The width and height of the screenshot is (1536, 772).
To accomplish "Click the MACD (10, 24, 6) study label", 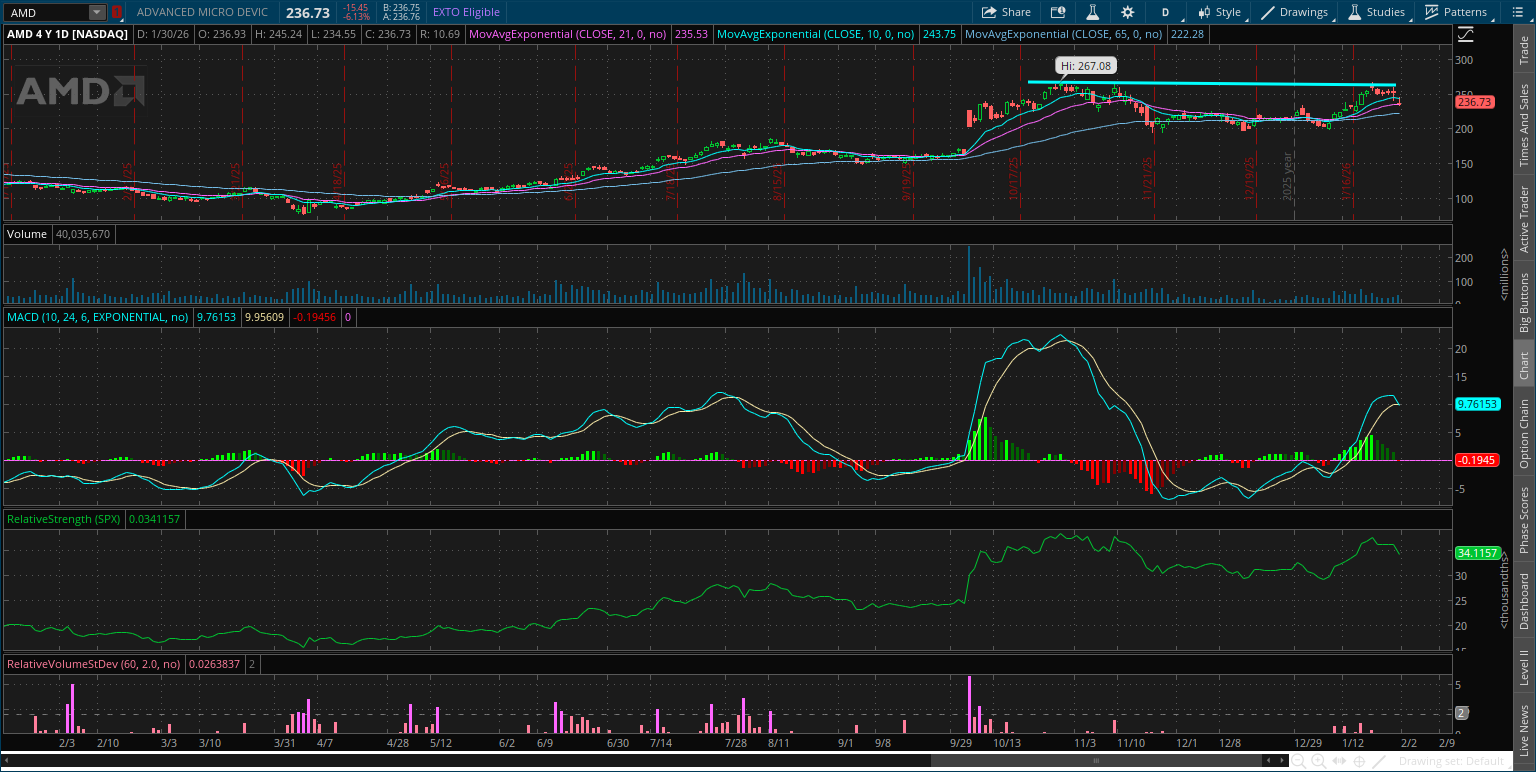I will [98, 317].
